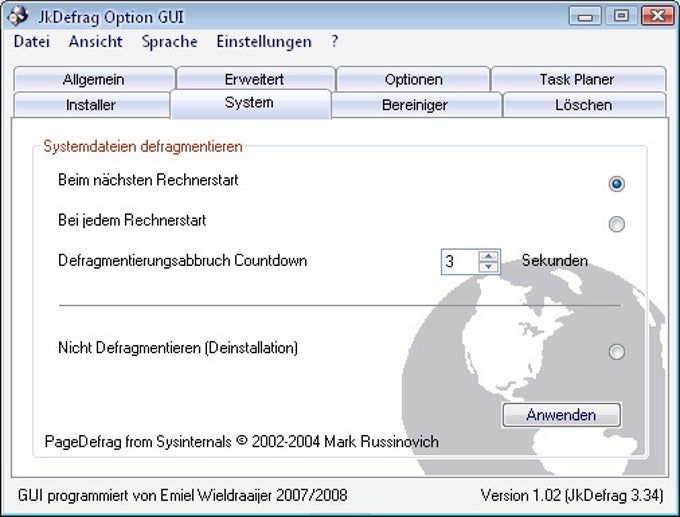Image resolution: width=680 pixels, height=517 pixels.
Task: Open the Datei menu
Action: click(32, 42)
